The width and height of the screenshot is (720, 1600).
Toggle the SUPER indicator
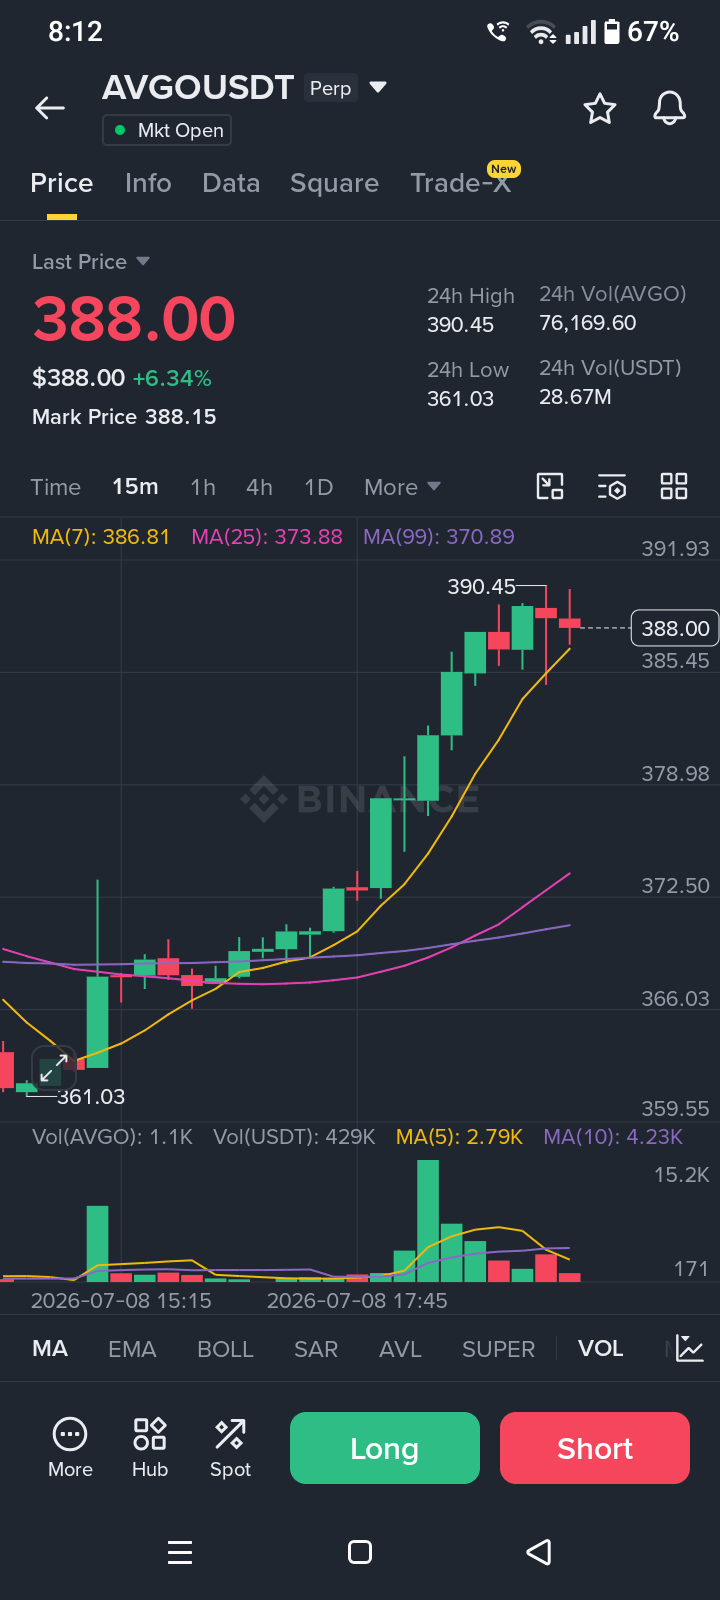point(498,1348)
